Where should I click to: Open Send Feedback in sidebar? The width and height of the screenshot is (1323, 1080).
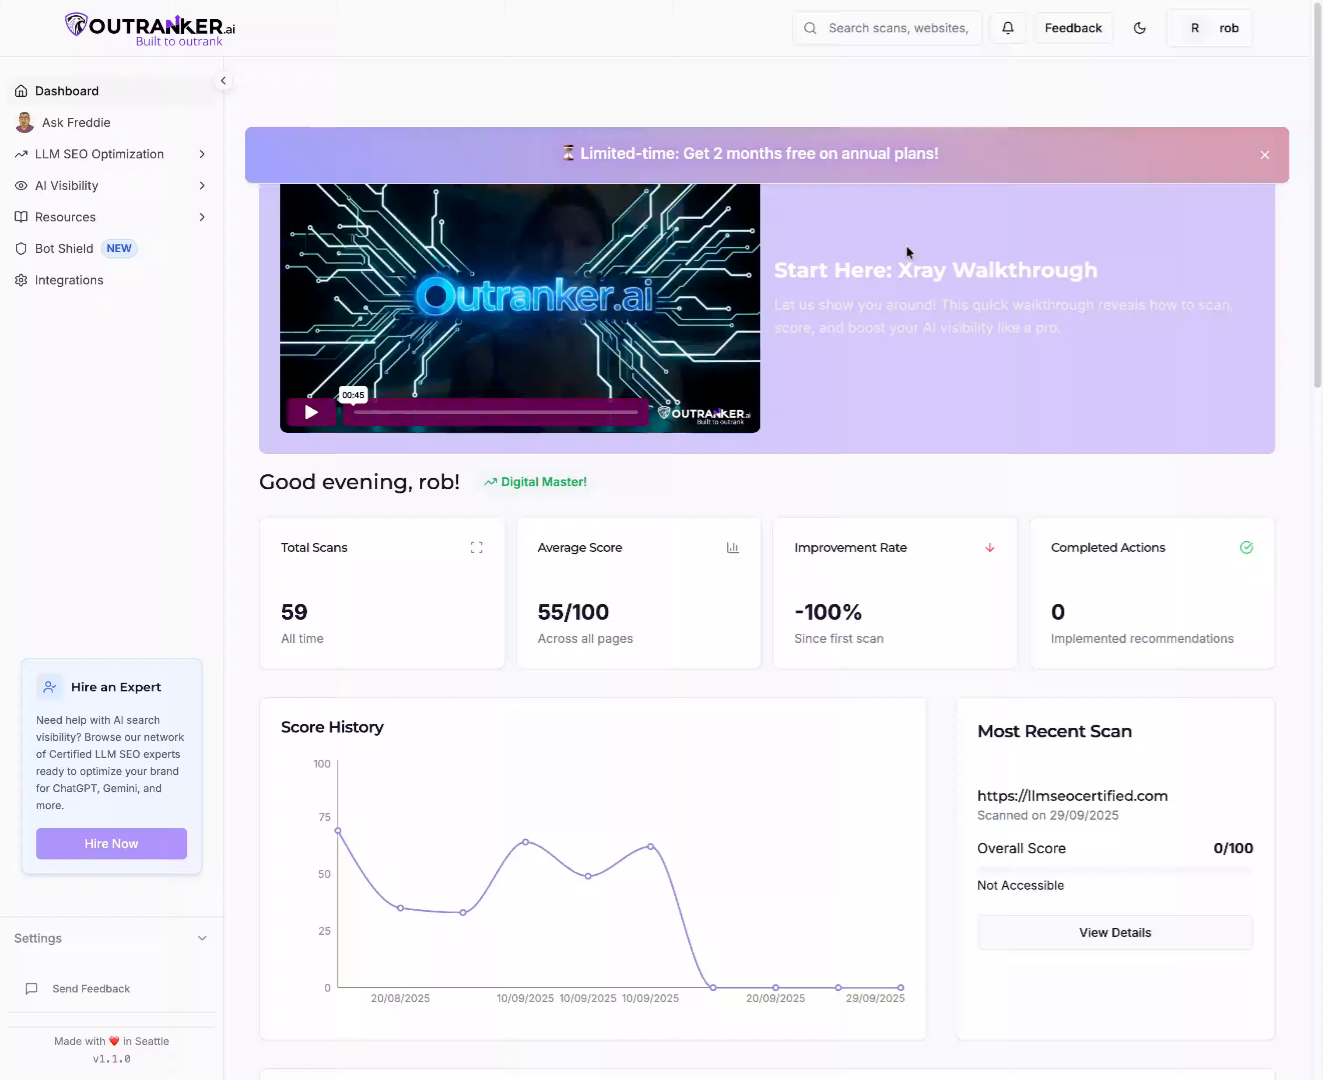91,989
